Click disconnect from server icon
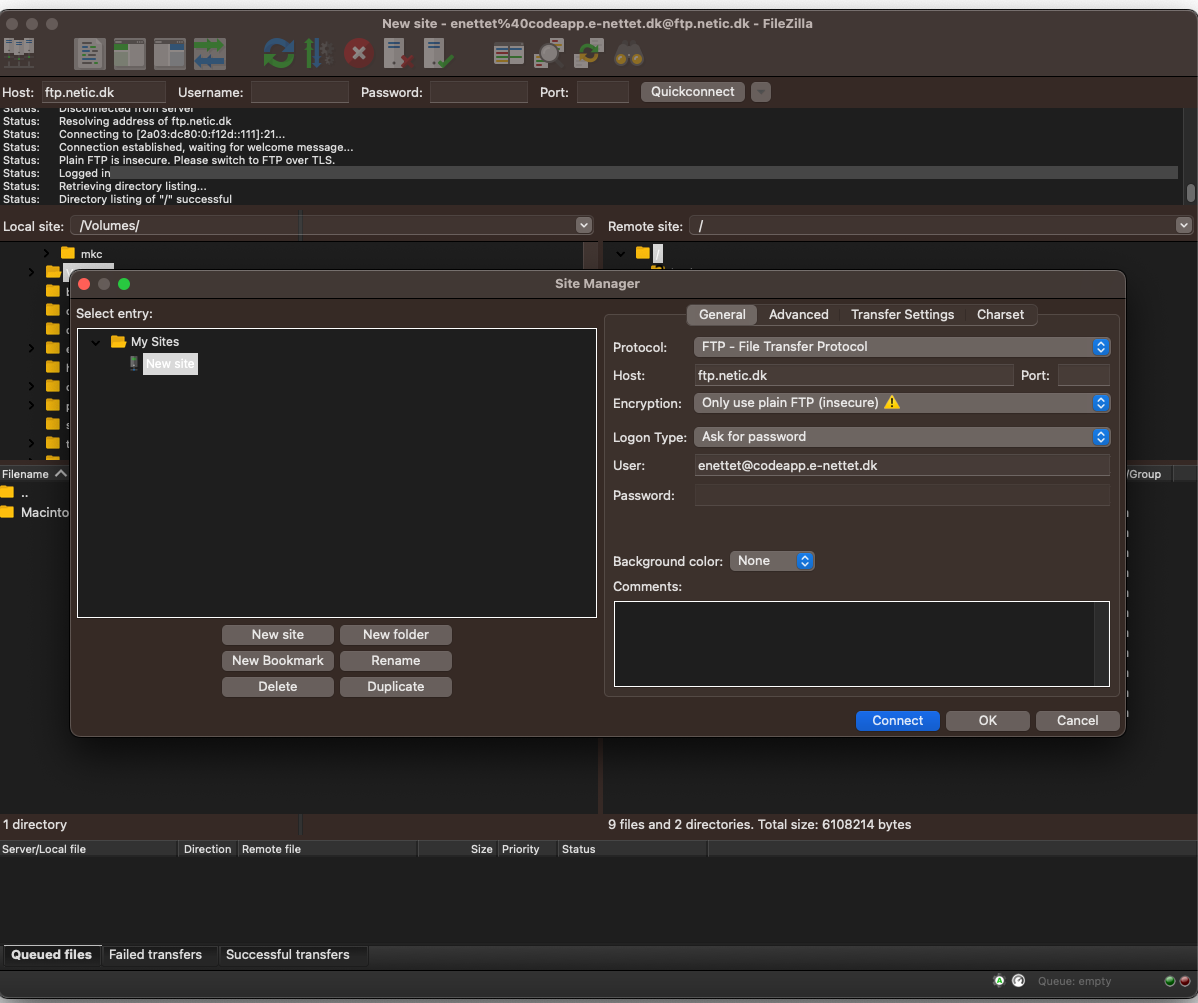1198x1003 pixels. (398, 53)
